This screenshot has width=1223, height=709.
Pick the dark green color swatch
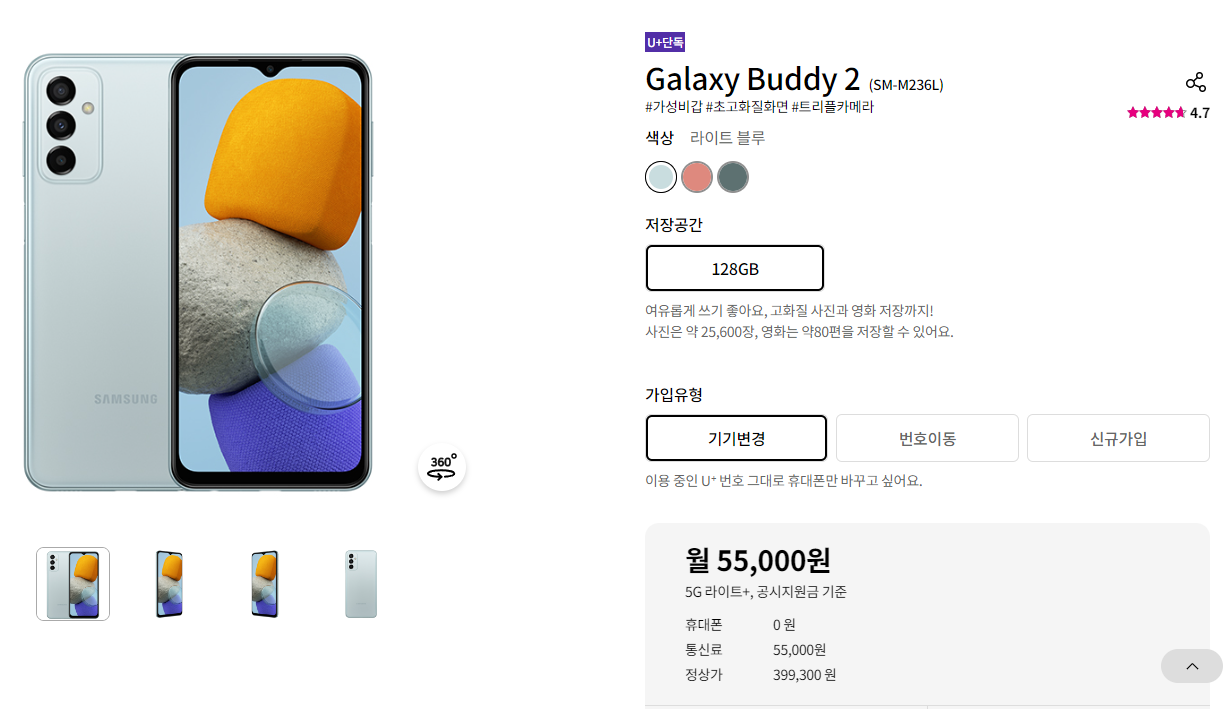pos(733,177)
